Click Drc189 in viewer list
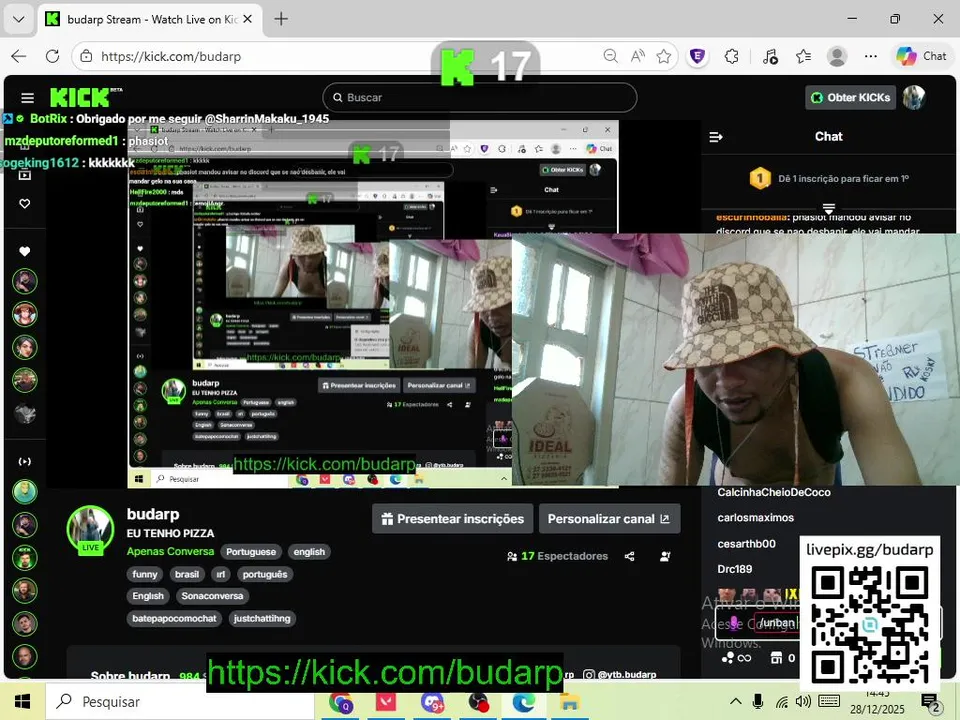This screenshot has width=960, height=720. (x=735, y=569)
